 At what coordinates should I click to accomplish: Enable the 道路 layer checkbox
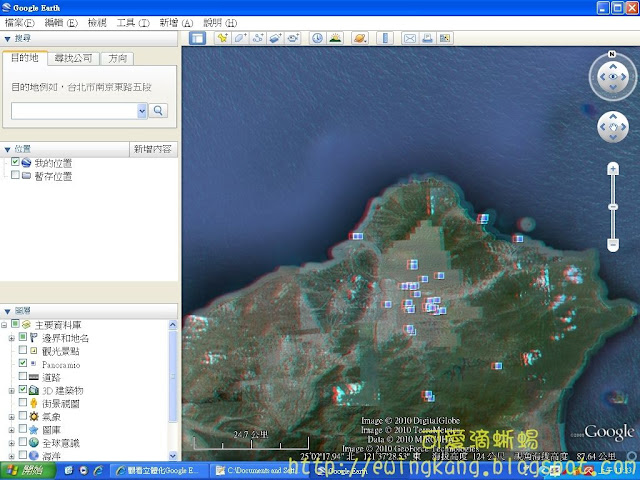point(23,376)
